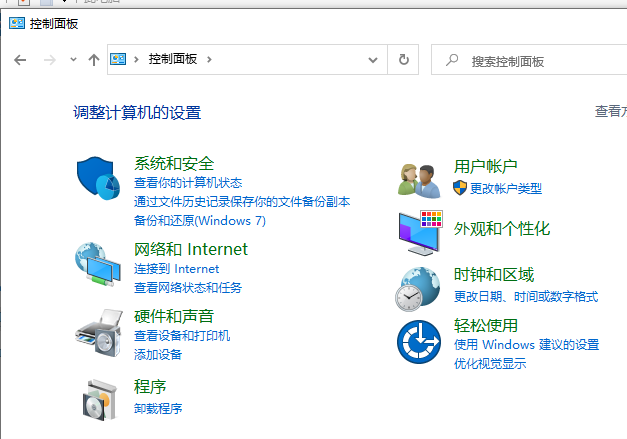The height and width of the screenshot is (439, 627).
Task: Open 系统和安全 category heading
Action: coord(174,164)
